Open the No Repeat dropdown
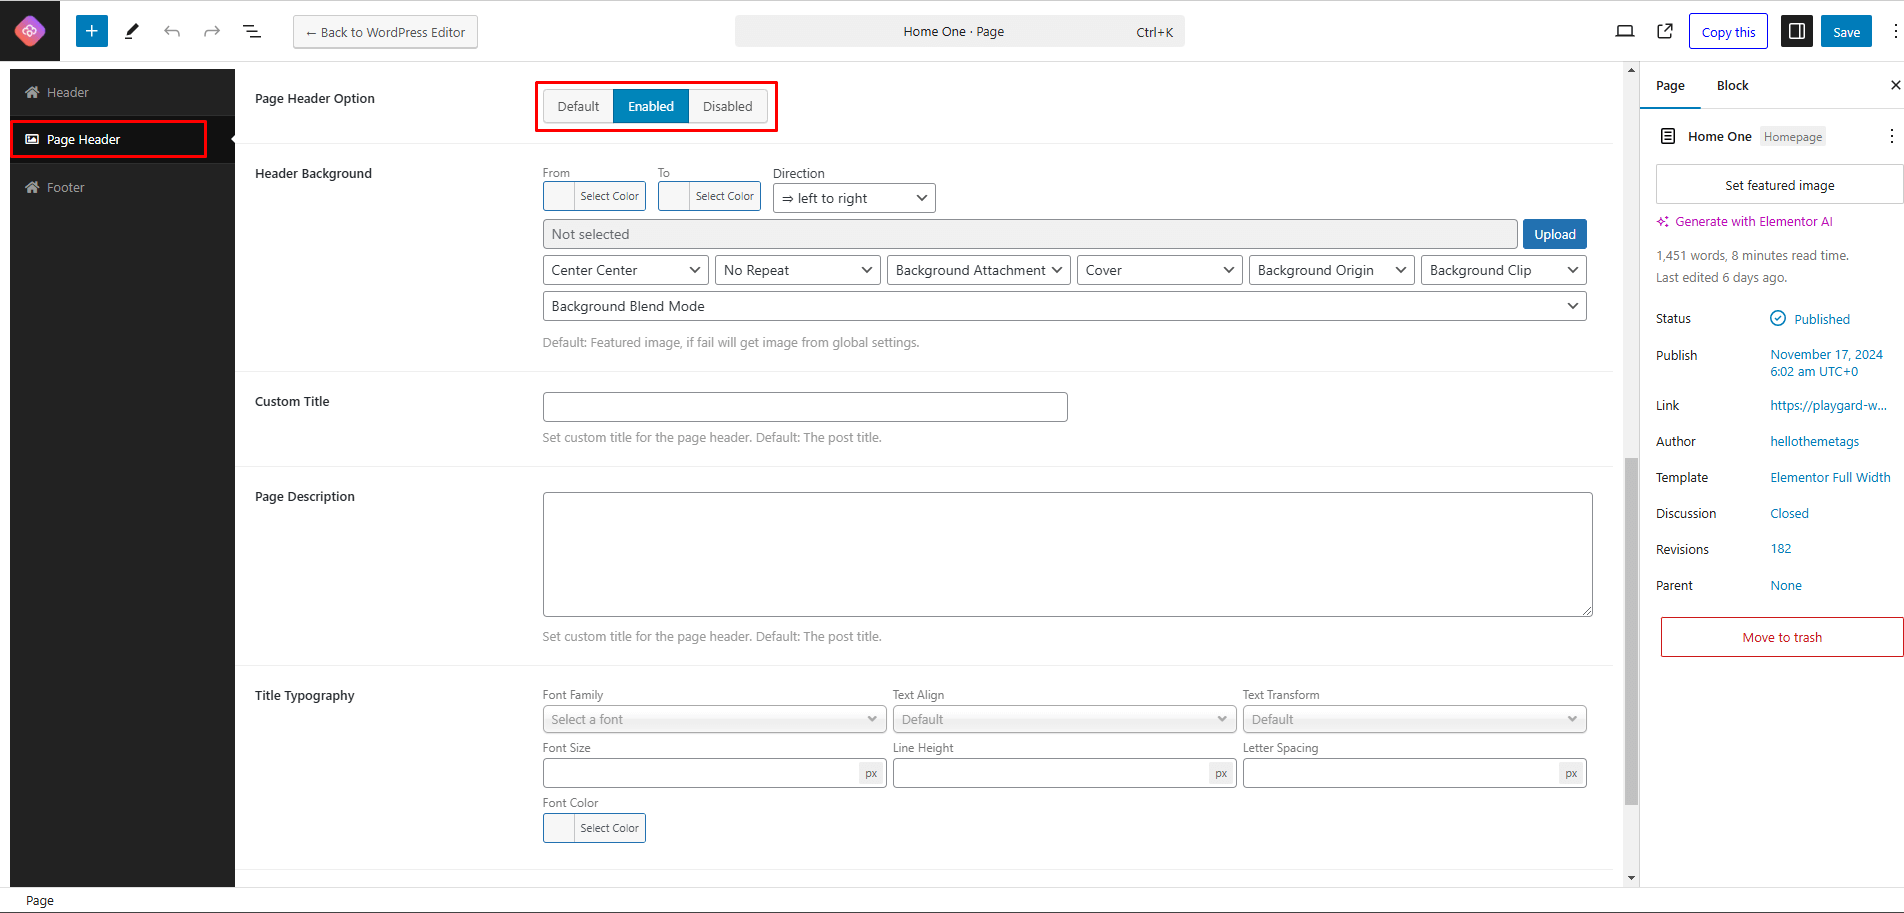 click(x=798, y=270)
